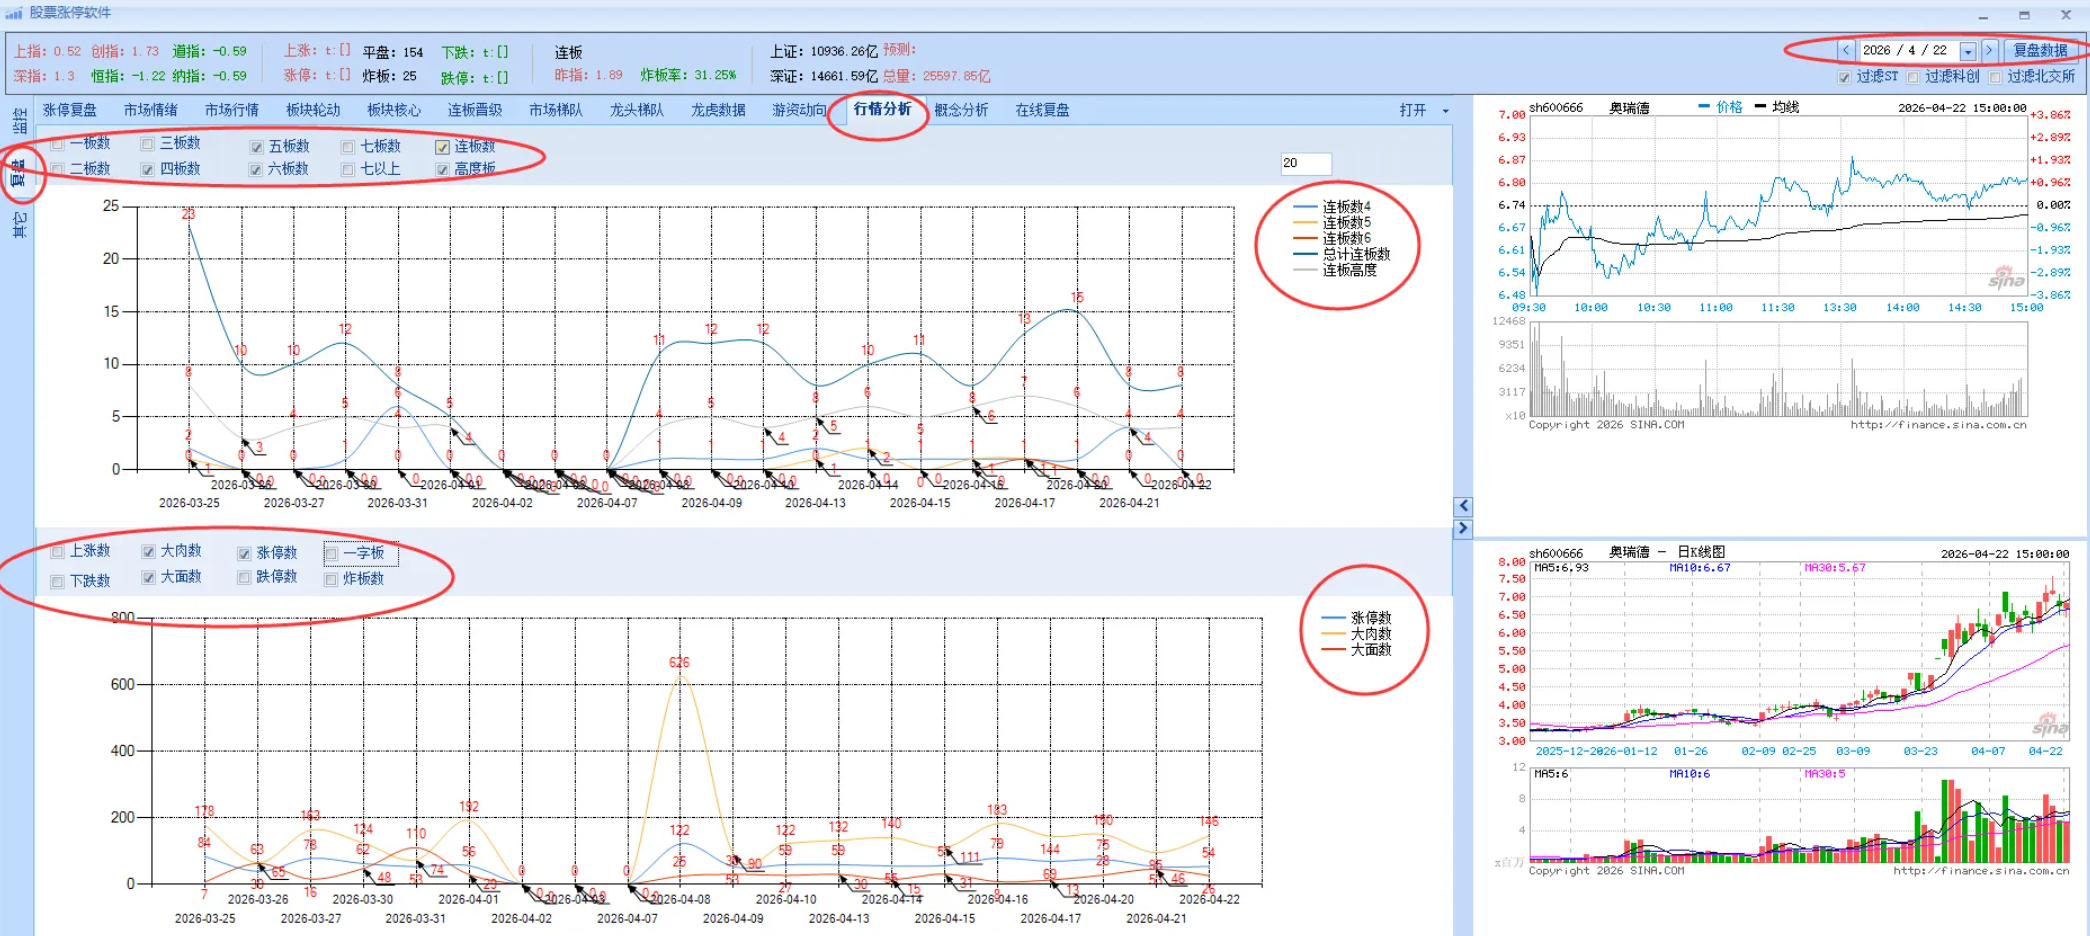This screenshot has height=936, width=2090.
Task: Click the next date arrow button
Action: pyautogui.click(x=1989, y=50)
